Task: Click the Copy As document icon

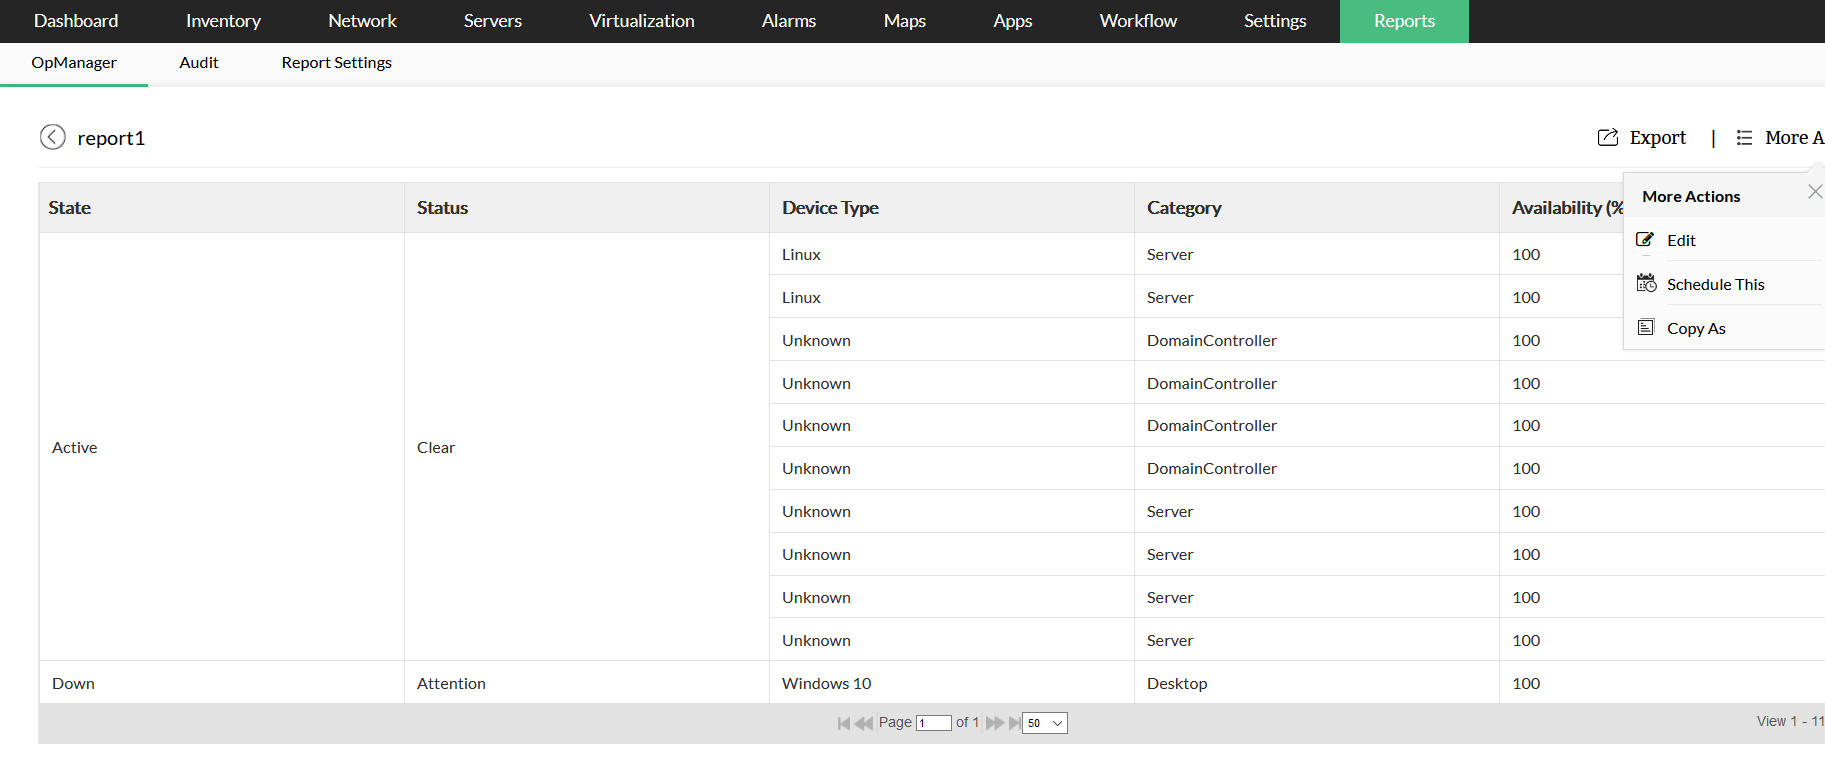Action: point(1646,328)
